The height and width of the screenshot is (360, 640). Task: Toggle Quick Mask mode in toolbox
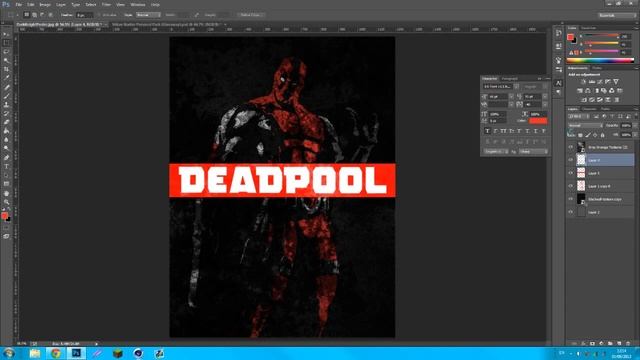pos(6,228)
